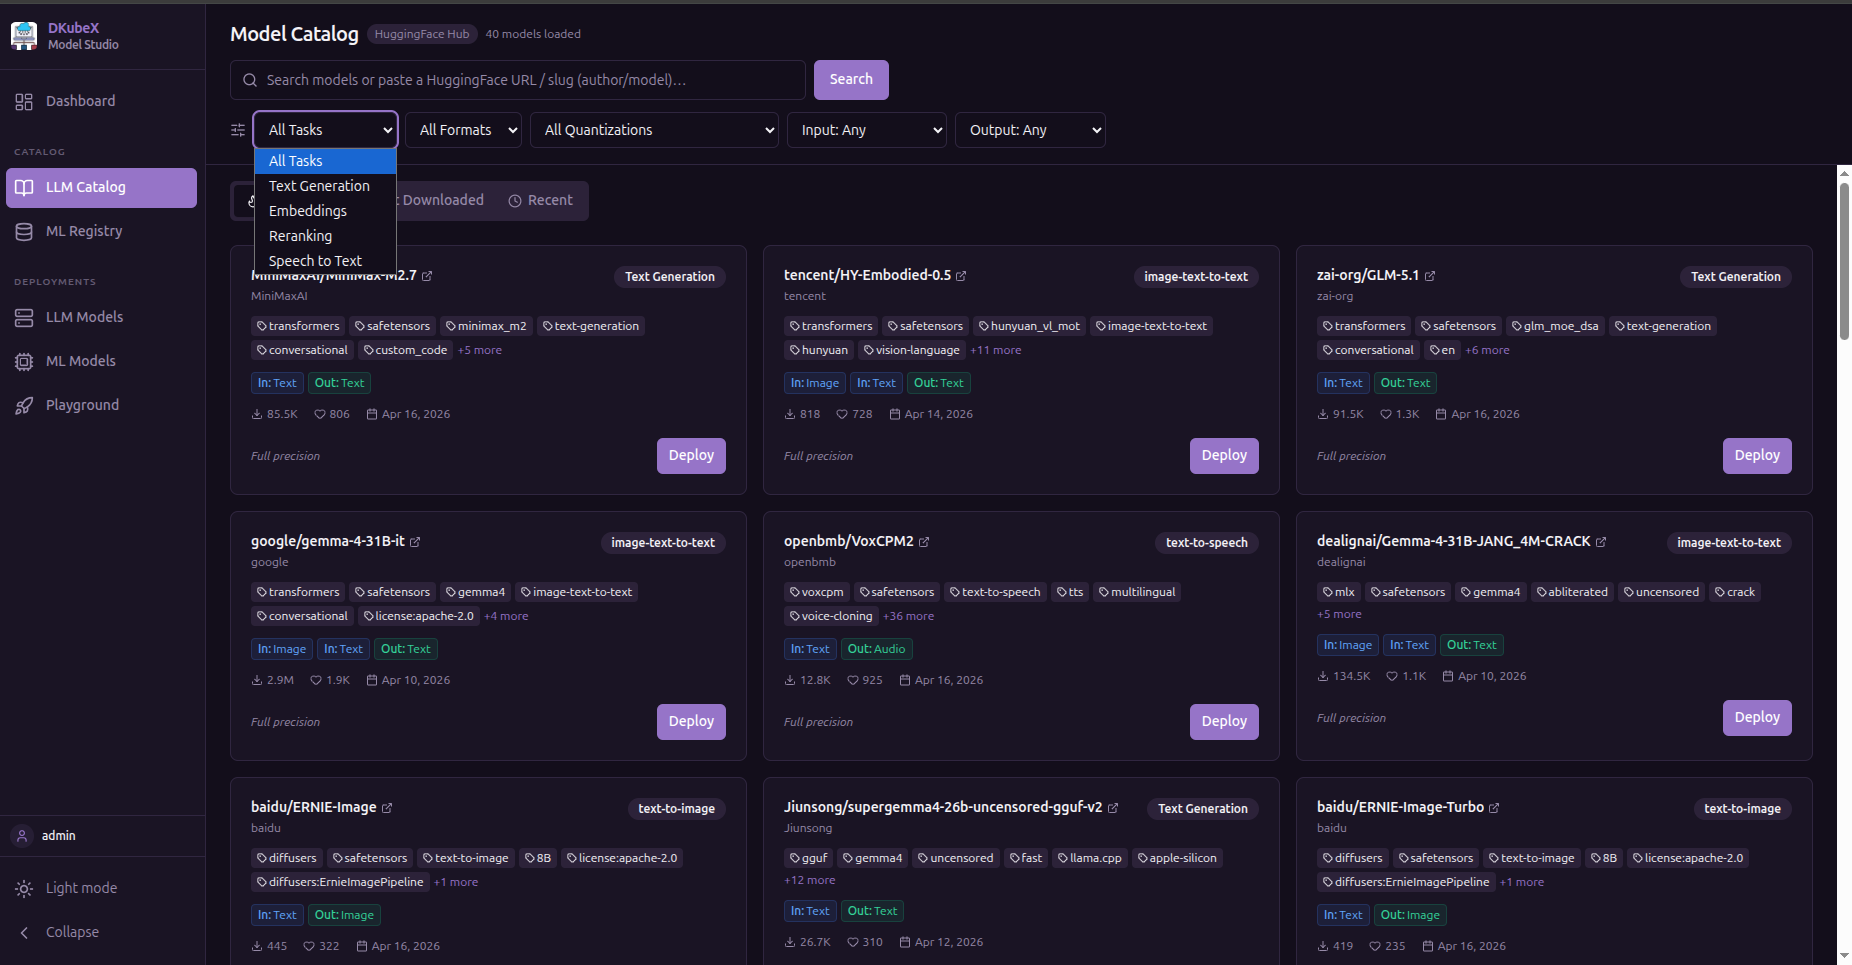1852x965 pixels.
Task: Click the sun icon beside Light mode
Action: (24, 888)
